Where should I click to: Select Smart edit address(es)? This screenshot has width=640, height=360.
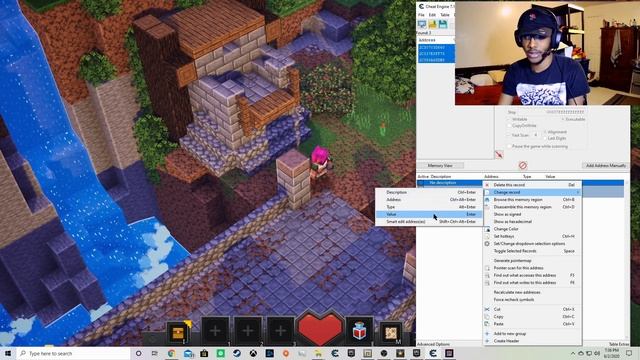[429, 222]
